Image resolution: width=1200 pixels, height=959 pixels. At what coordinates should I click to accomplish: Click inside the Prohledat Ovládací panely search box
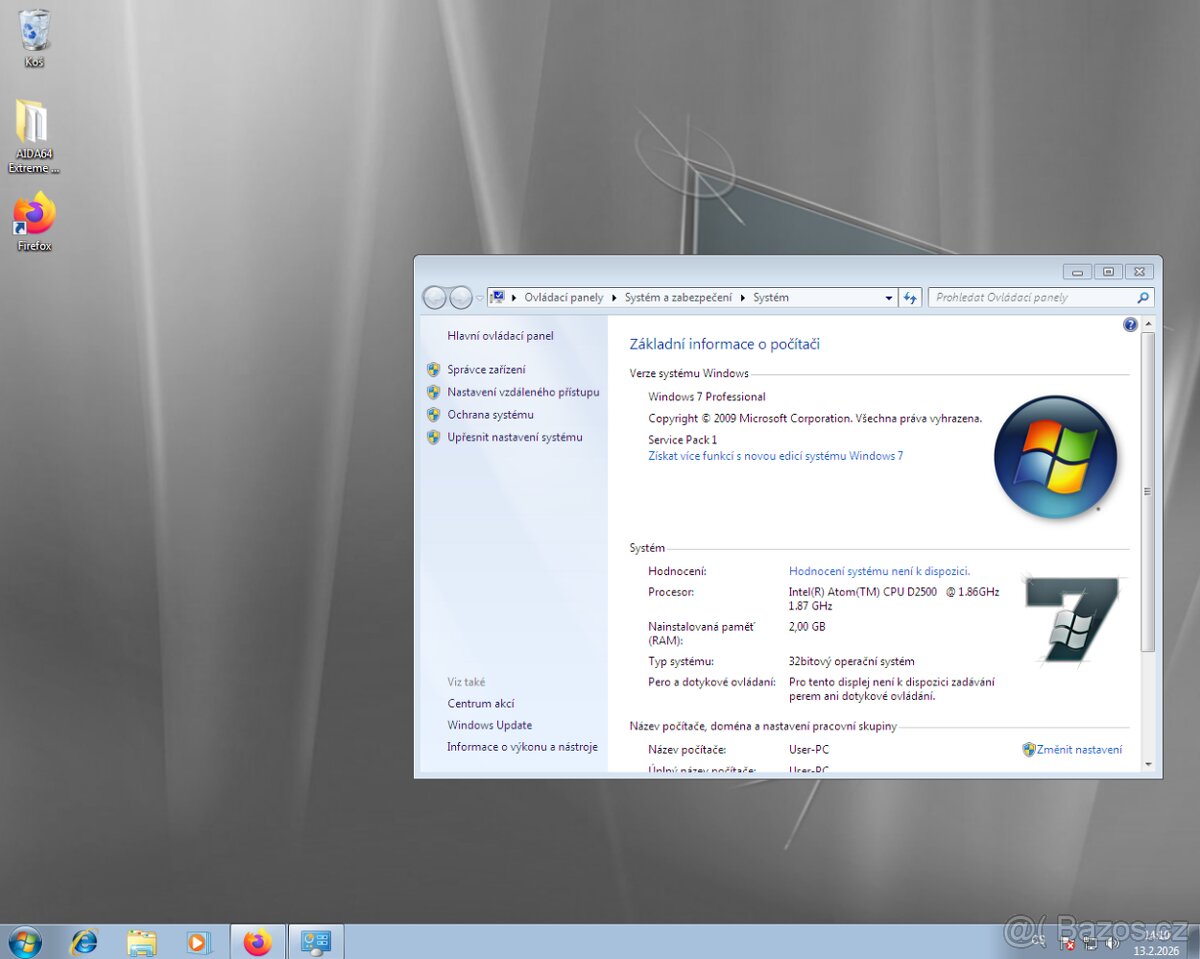[1030, 297]
